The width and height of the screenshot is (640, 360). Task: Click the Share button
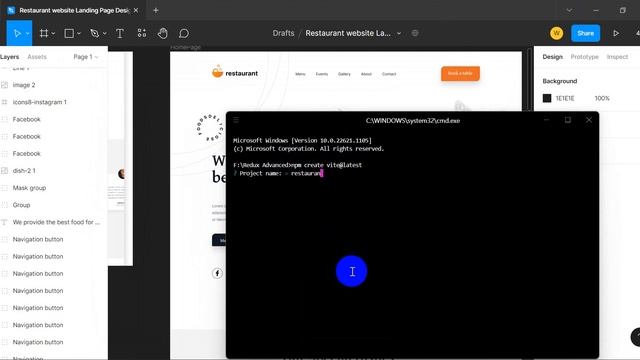(x=586, y=33)
